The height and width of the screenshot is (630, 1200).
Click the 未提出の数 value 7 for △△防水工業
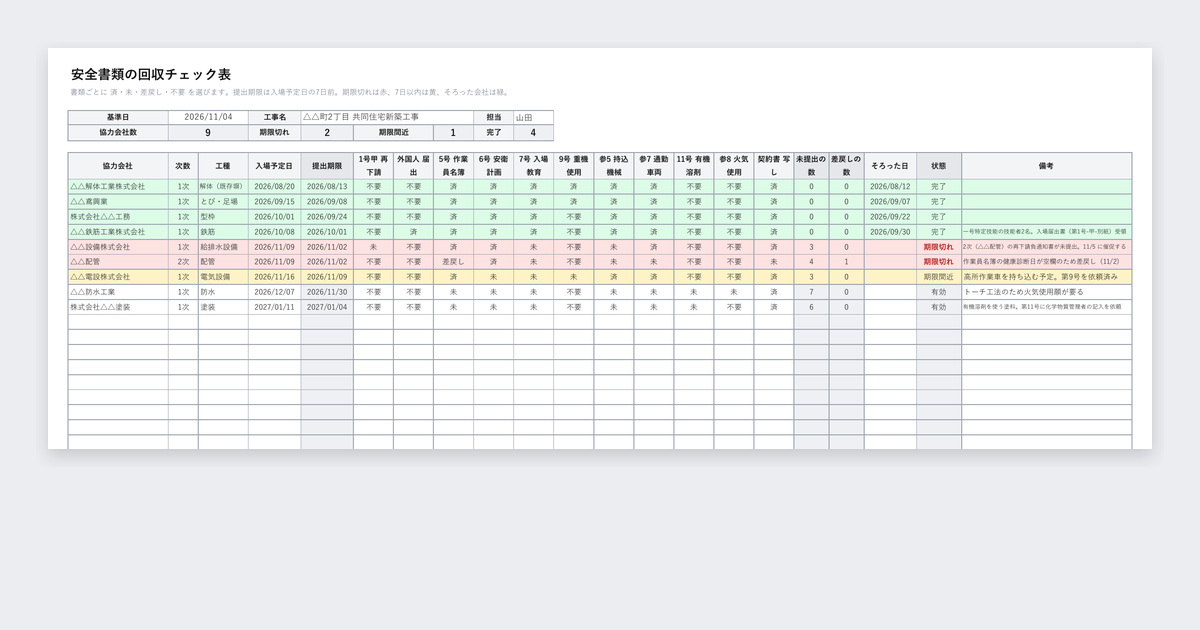pos(811,292)
